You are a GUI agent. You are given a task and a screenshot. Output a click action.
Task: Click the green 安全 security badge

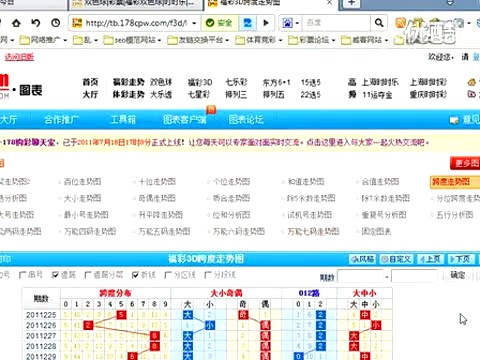click(219, 23)
